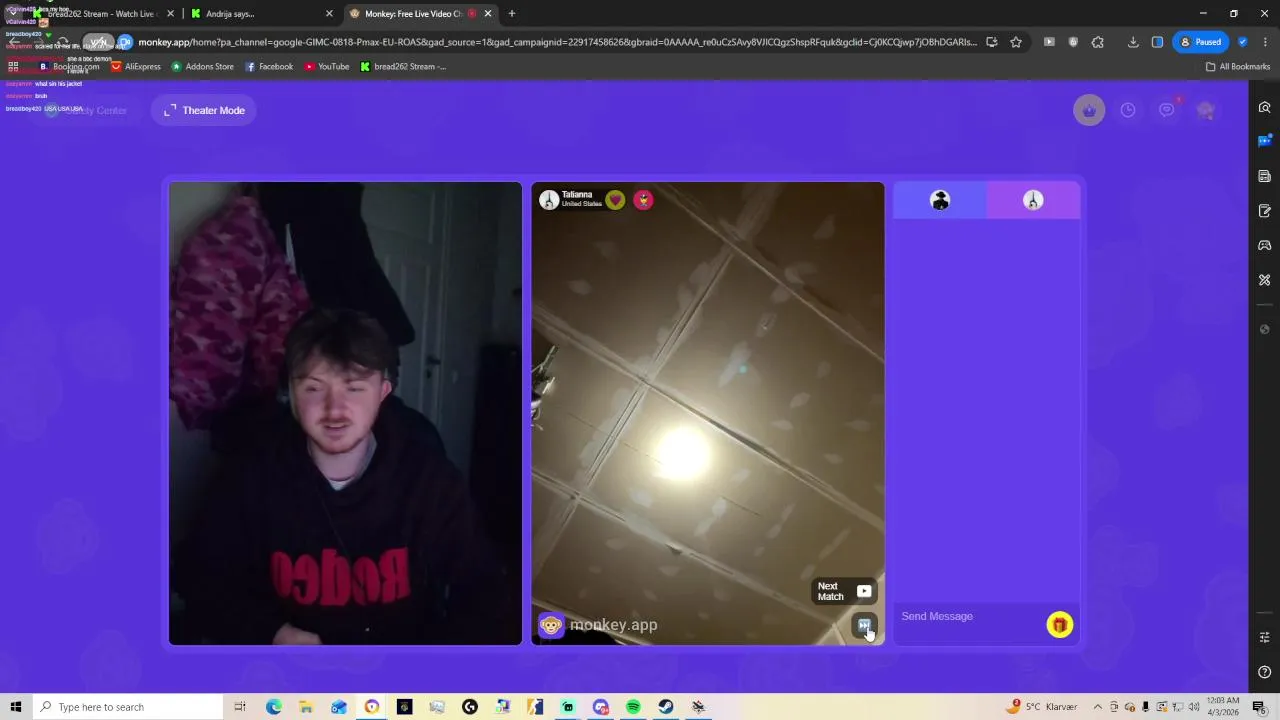Open the crown premium icon

[x=1089, y=110]
